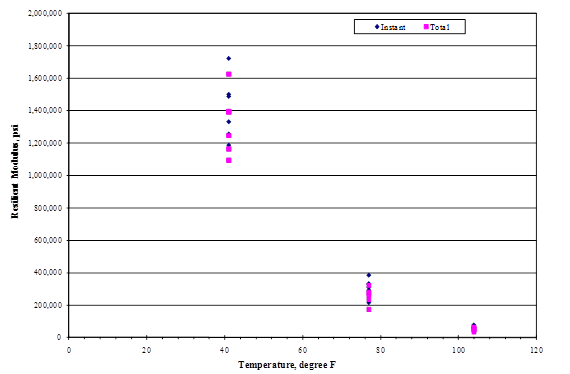The height and width of the screenshot is (374, 570).
Task: Select lowest Total square at 41 degrees
Action: (x=229, y=160)
